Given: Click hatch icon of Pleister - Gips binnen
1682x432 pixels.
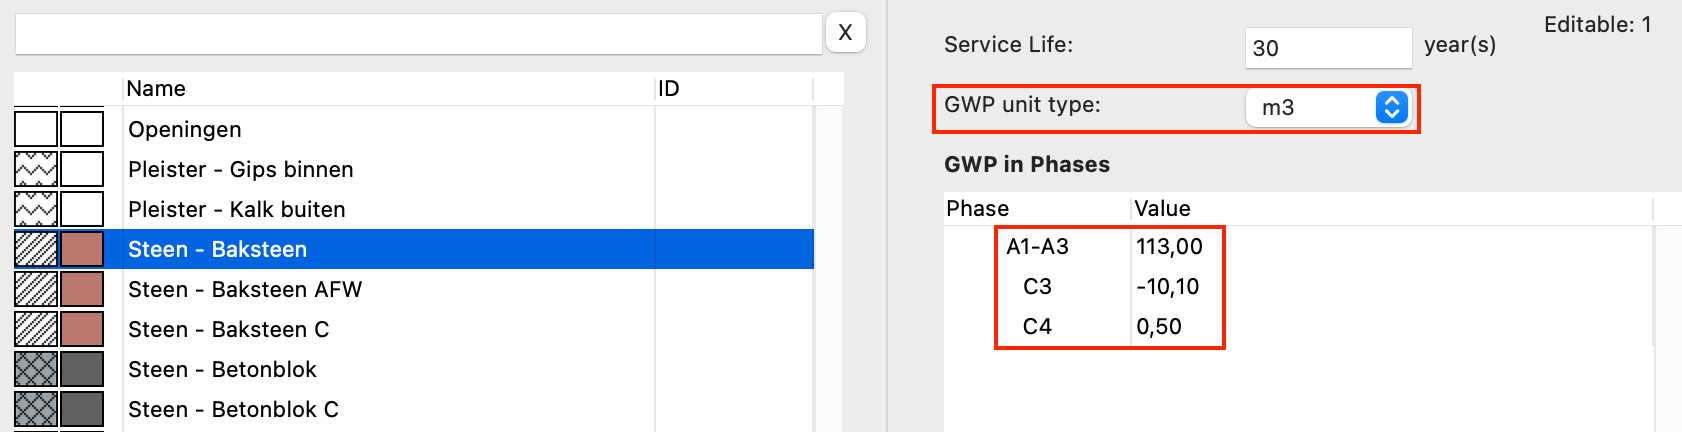Looking at the screenshot, I should [36, 169].
